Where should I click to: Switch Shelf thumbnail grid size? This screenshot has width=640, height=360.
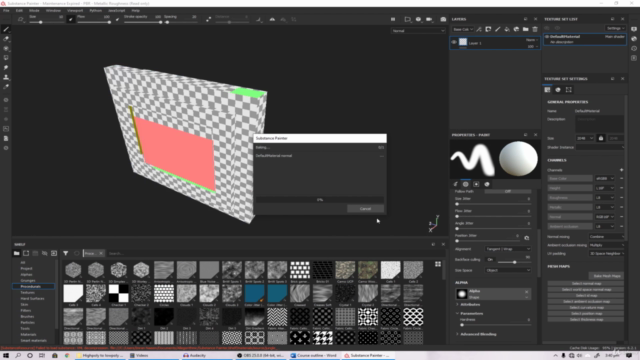[x=438, y=264]
